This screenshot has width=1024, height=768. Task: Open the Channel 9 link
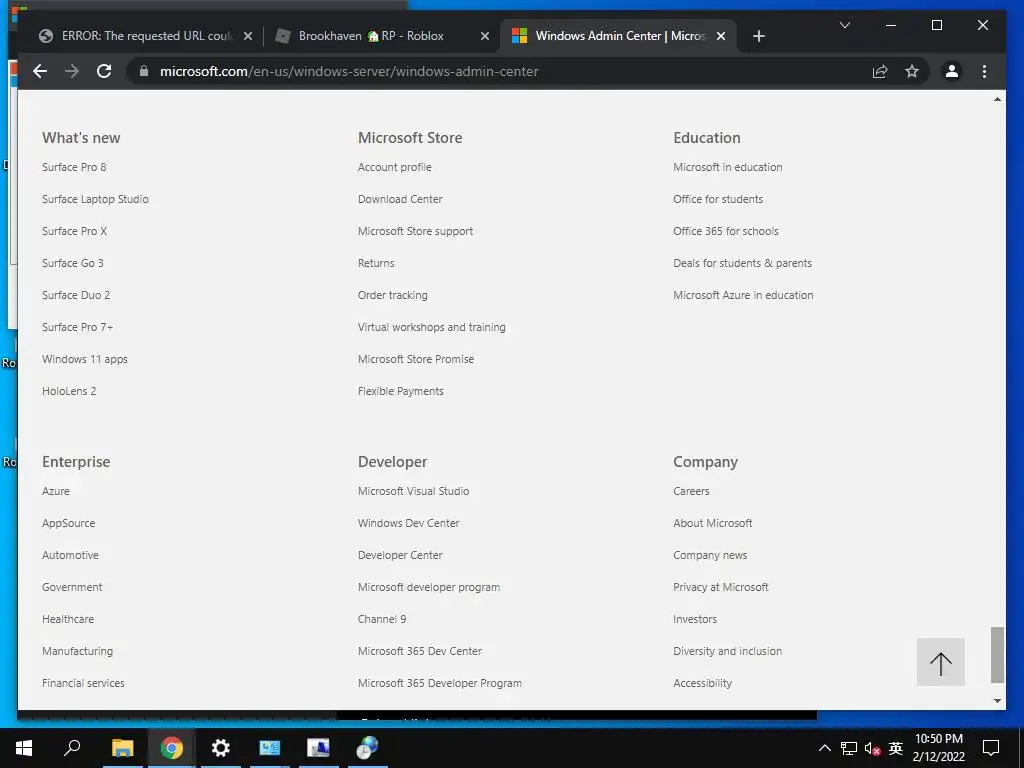point(381,619)
